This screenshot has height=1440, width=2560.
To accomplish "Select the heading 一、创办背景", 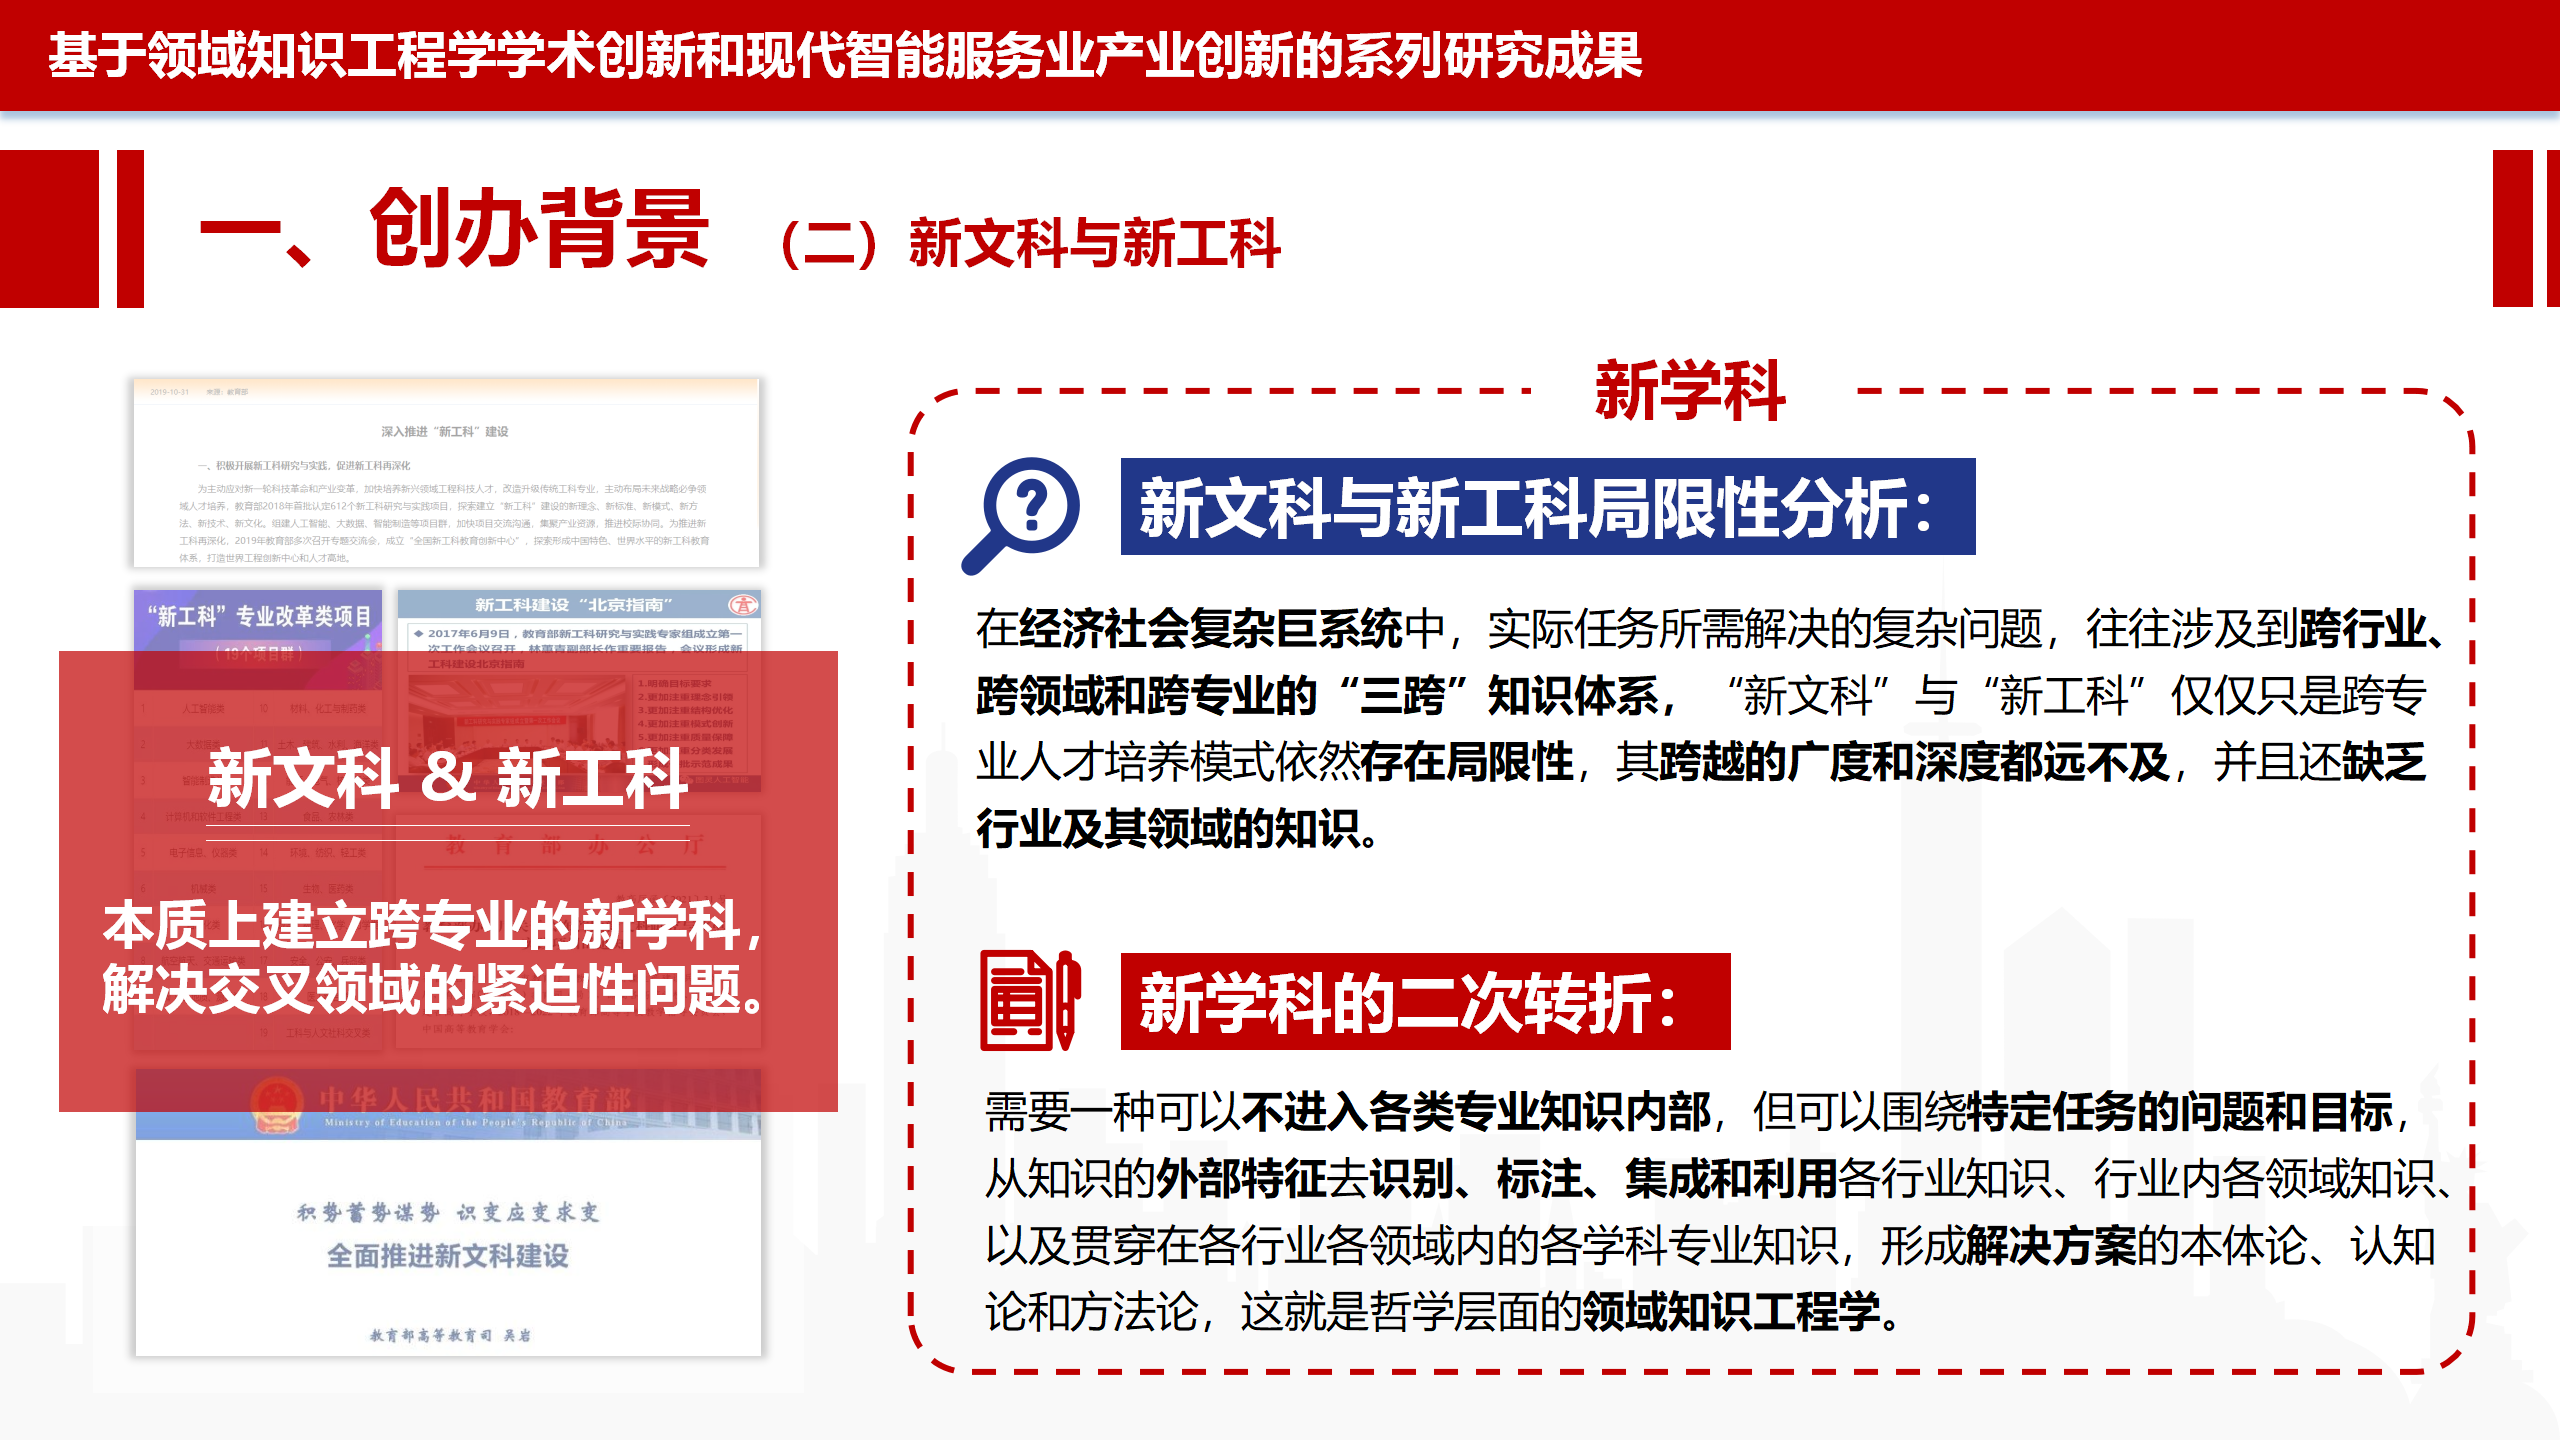I will click(x=455, y=229).
